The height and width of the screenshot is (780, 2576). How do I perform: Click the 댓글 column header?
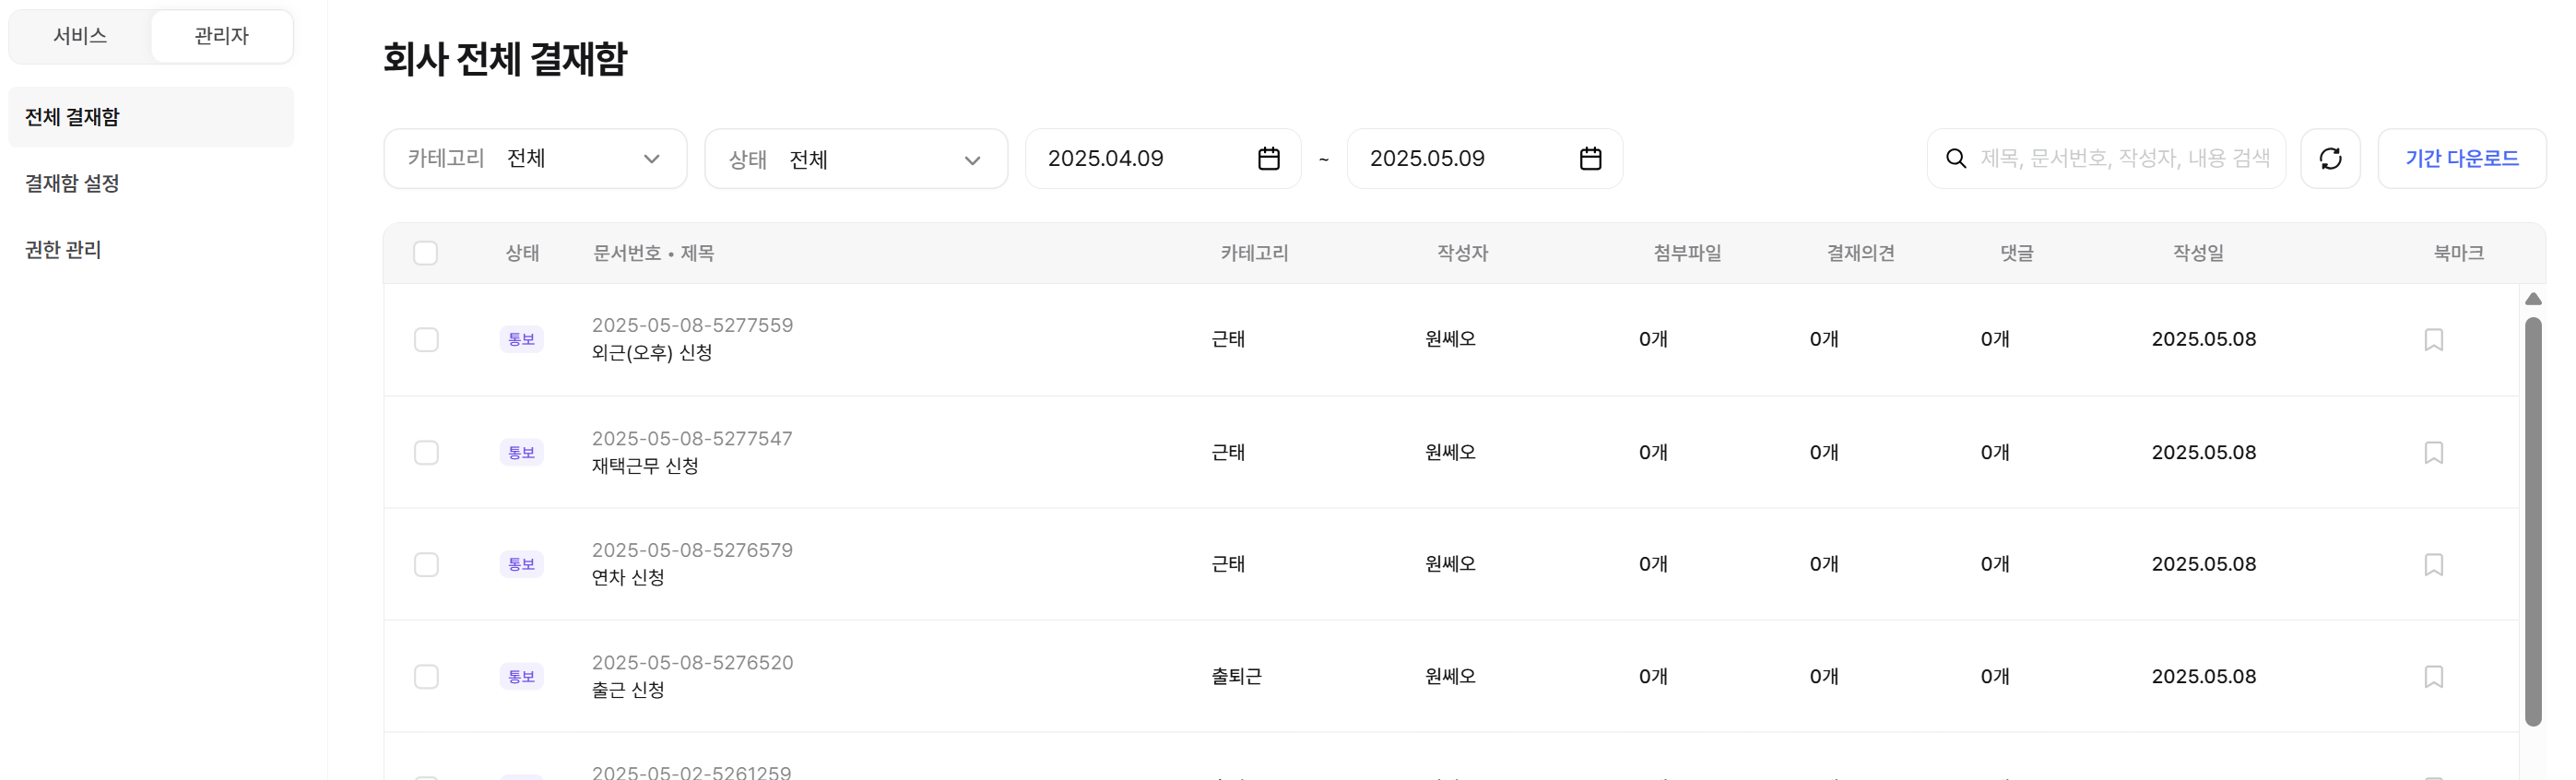(x=2016, y=253)
